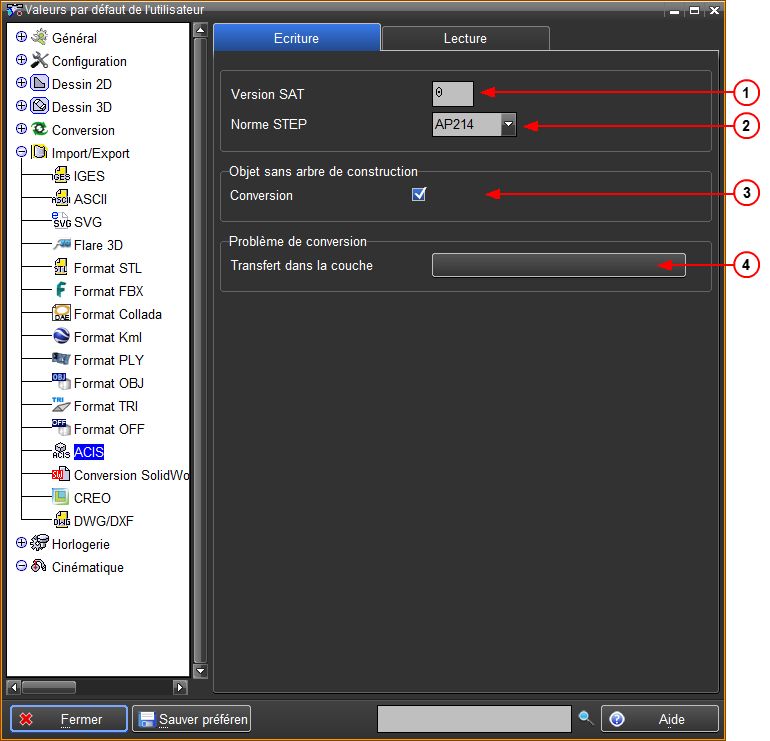Click the Version SAT input field
This screenshot has height=741, width=770.
(452, 95)
